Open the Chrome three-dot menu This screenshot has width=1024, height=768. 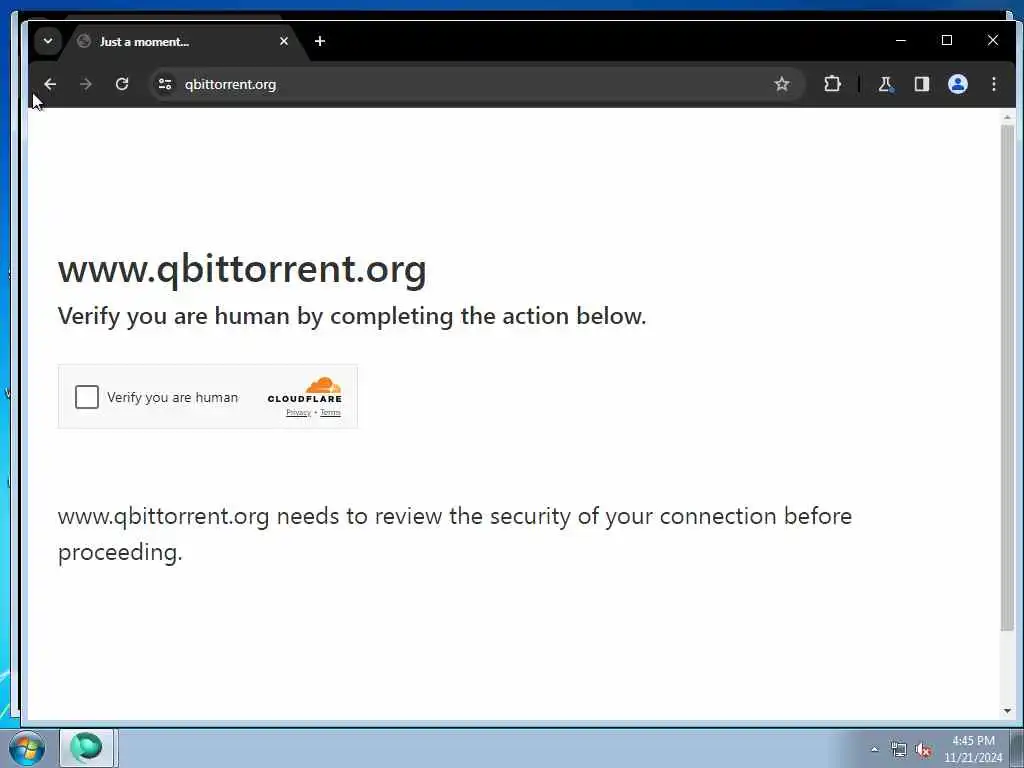993,84
